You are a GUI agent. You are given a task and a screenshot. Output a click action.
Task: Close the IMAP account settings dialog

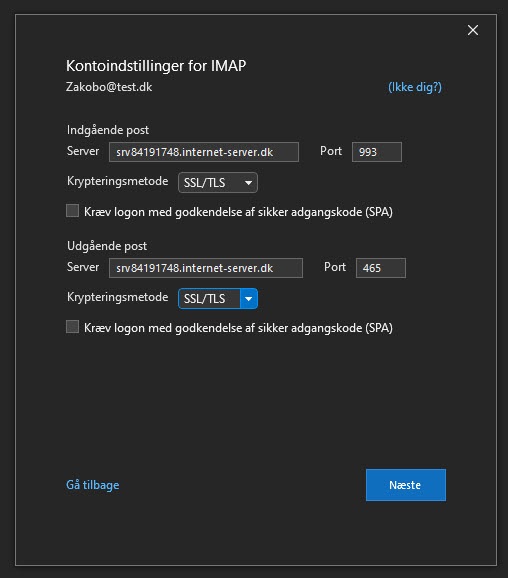click(473, 30)
